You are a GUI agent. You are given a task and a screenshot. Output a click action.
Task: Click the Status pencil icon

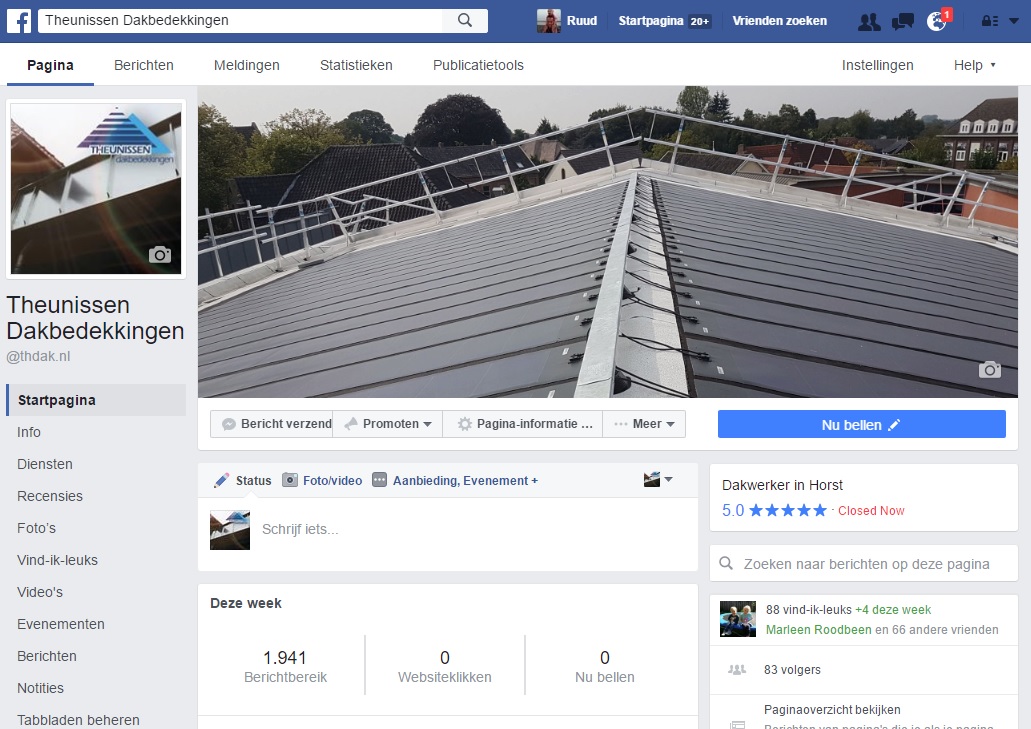pos(222,481)
